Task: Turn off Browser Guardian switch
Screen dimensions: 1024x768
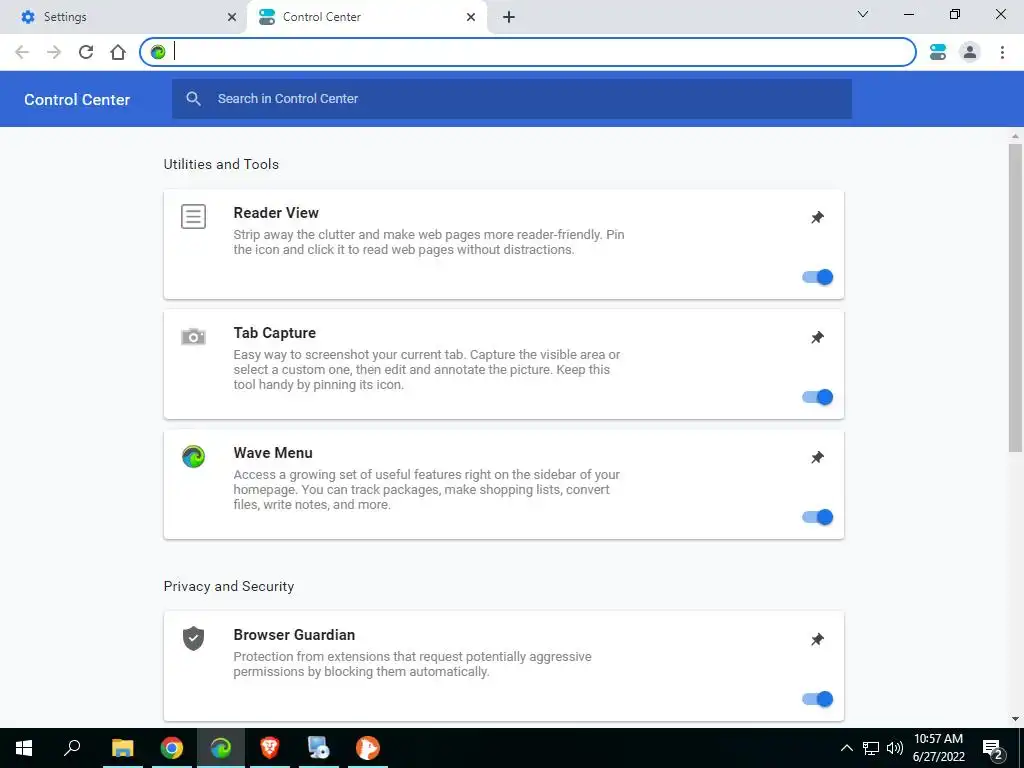Action: (x=818, y=699)
